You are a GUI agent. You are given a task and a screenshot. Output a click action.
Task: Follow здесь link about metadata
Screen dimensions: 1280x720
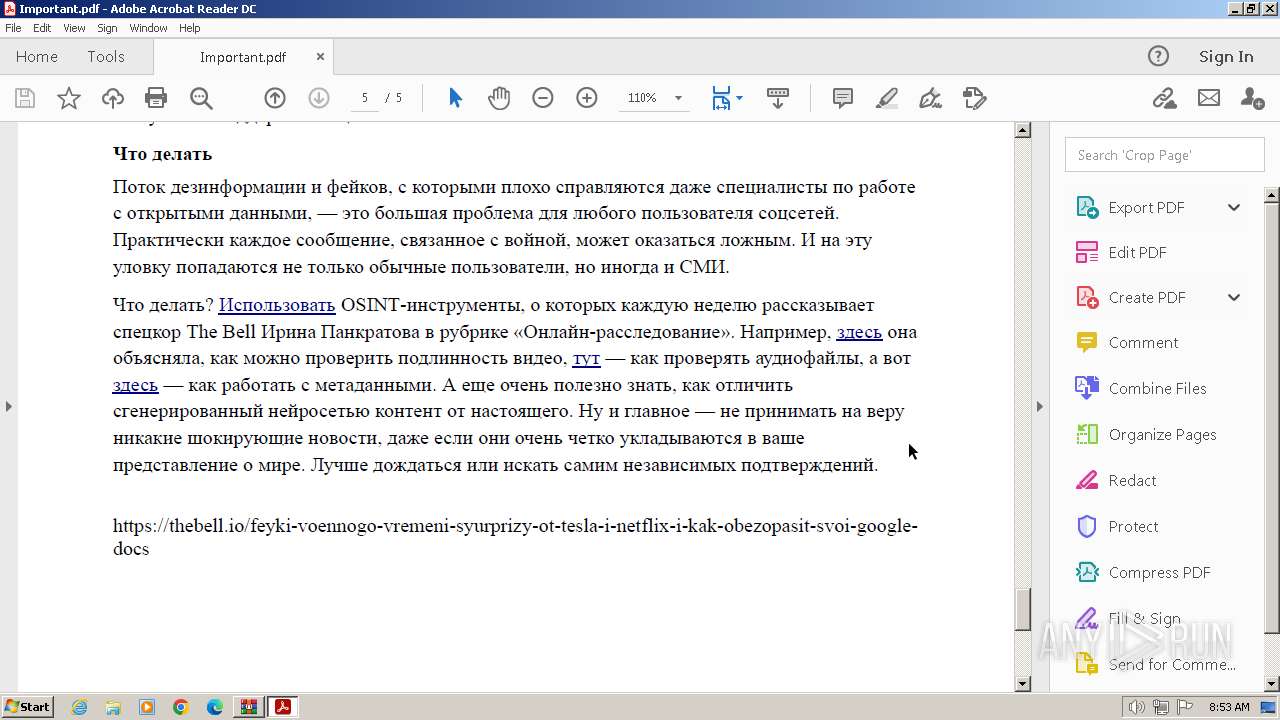(x=135, y=385)
